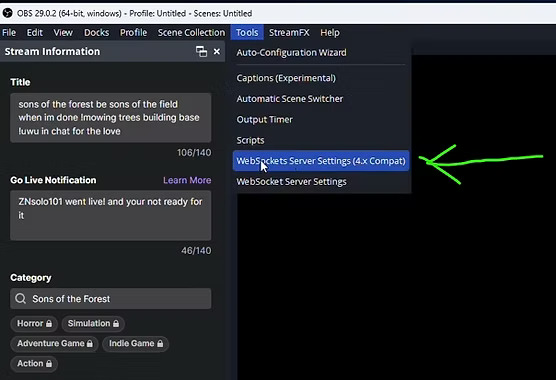Click the 106/140 title character counter
Screen dimensions: 556x380
(x=194, y=153)
